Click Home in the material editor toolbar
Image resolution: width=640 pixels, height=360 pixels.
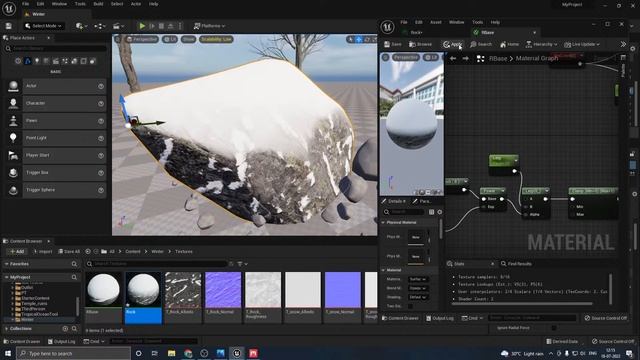click(509, 44)
